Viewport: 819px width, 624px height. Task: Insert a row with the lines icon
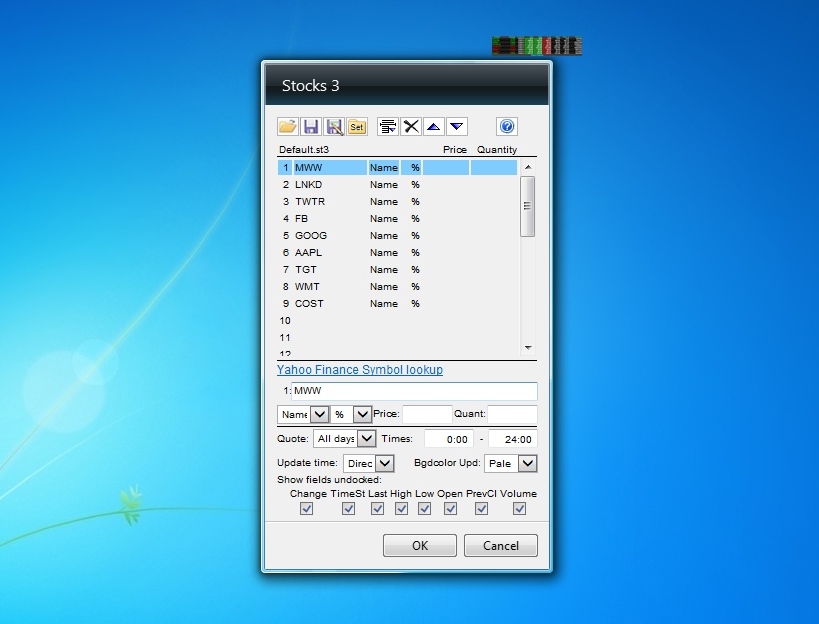pos(388,126)
